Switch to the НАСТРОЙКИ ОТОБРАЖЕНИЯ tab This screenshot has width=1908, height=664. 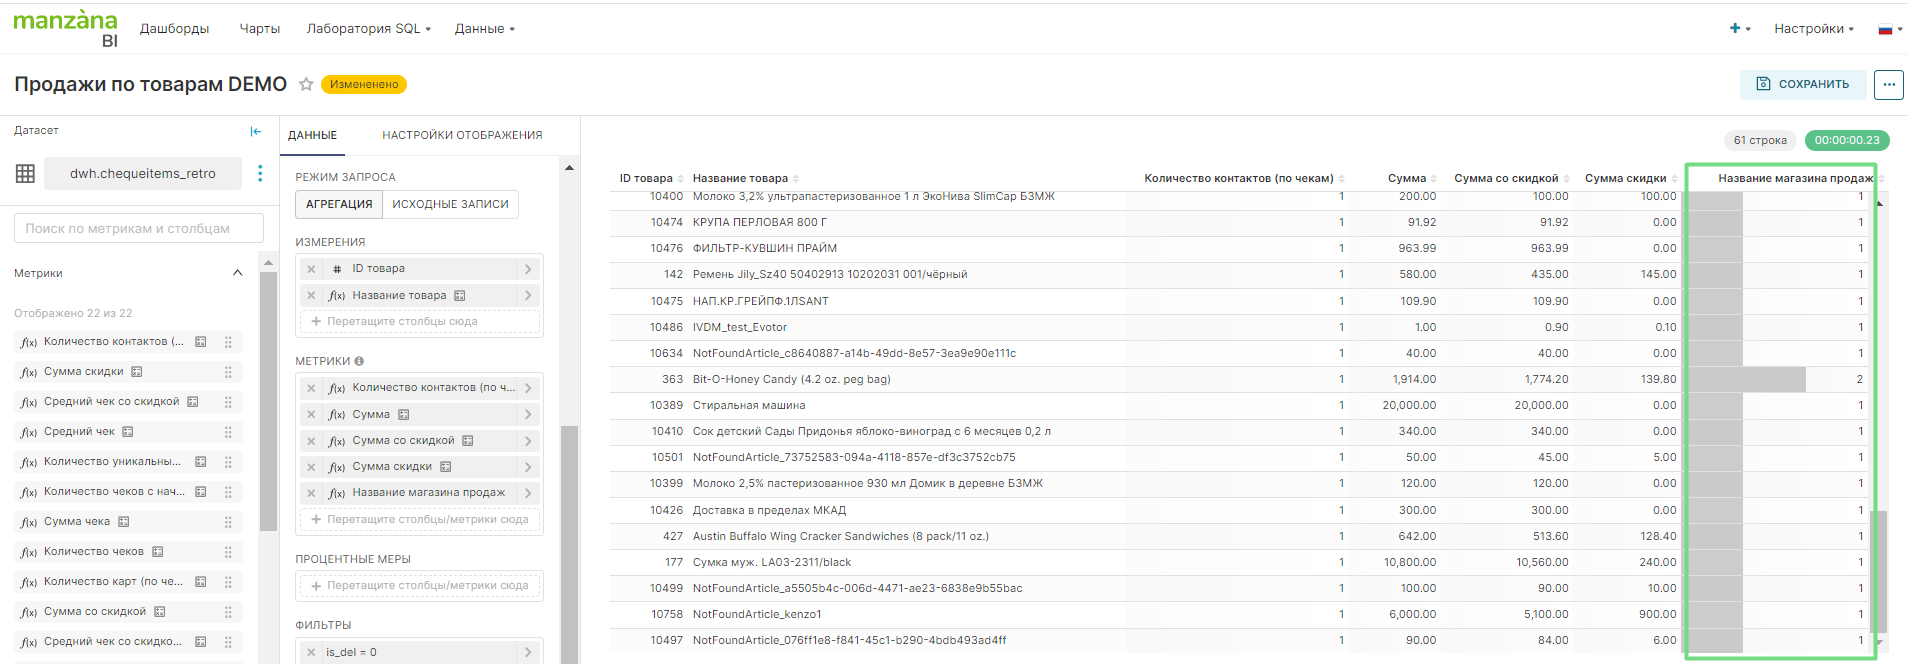coord(462,135)
